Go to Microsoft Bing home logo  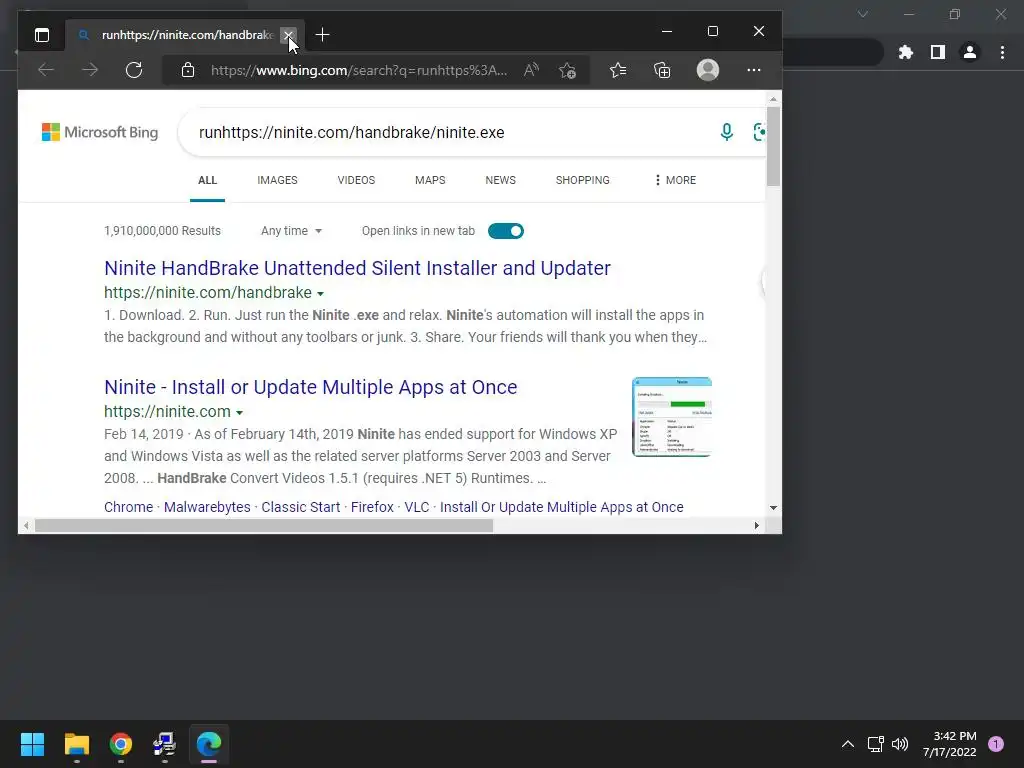click(100, 132)
